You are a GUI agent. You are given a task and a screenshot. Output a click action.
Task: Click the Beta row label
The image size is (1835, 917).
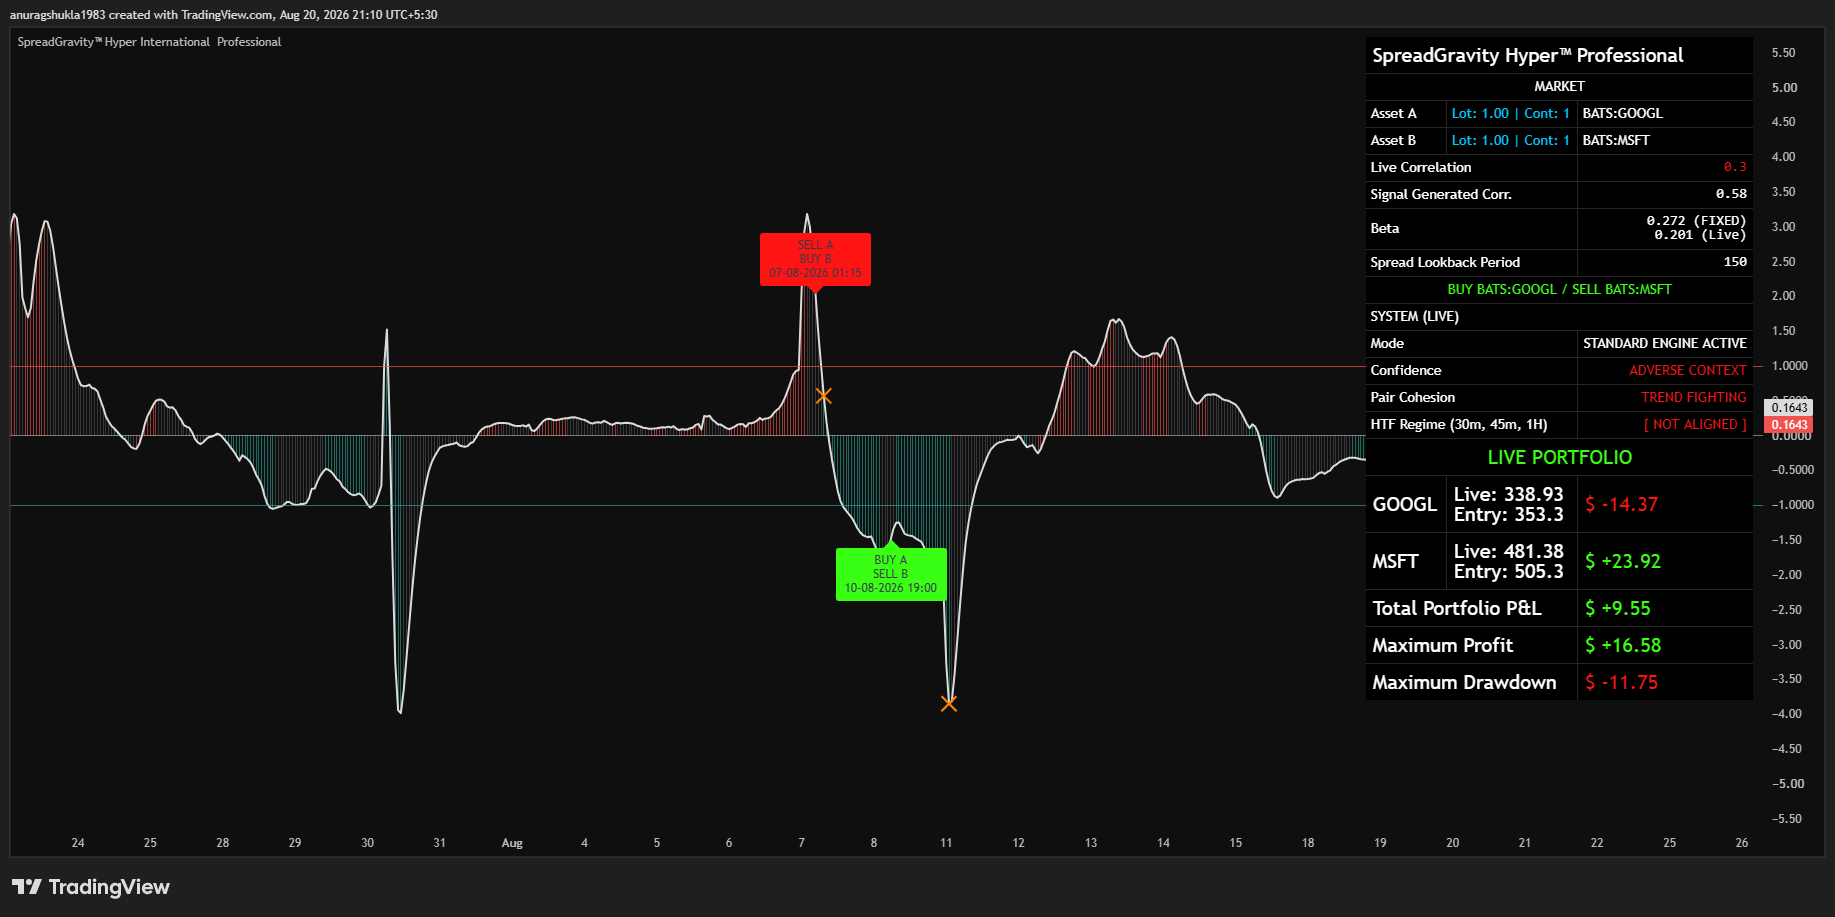1384,229
